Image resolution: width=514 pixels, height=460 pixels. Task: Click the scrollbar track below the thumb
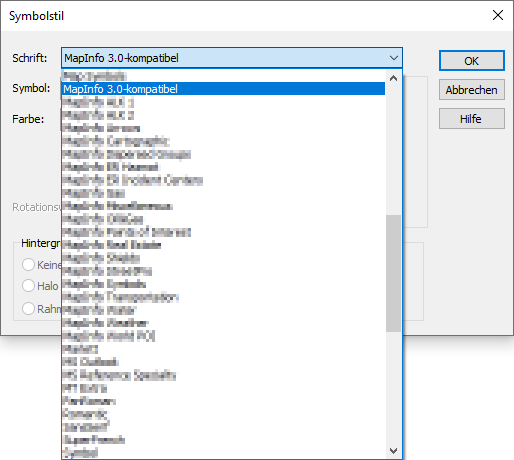tap(394, 387)
